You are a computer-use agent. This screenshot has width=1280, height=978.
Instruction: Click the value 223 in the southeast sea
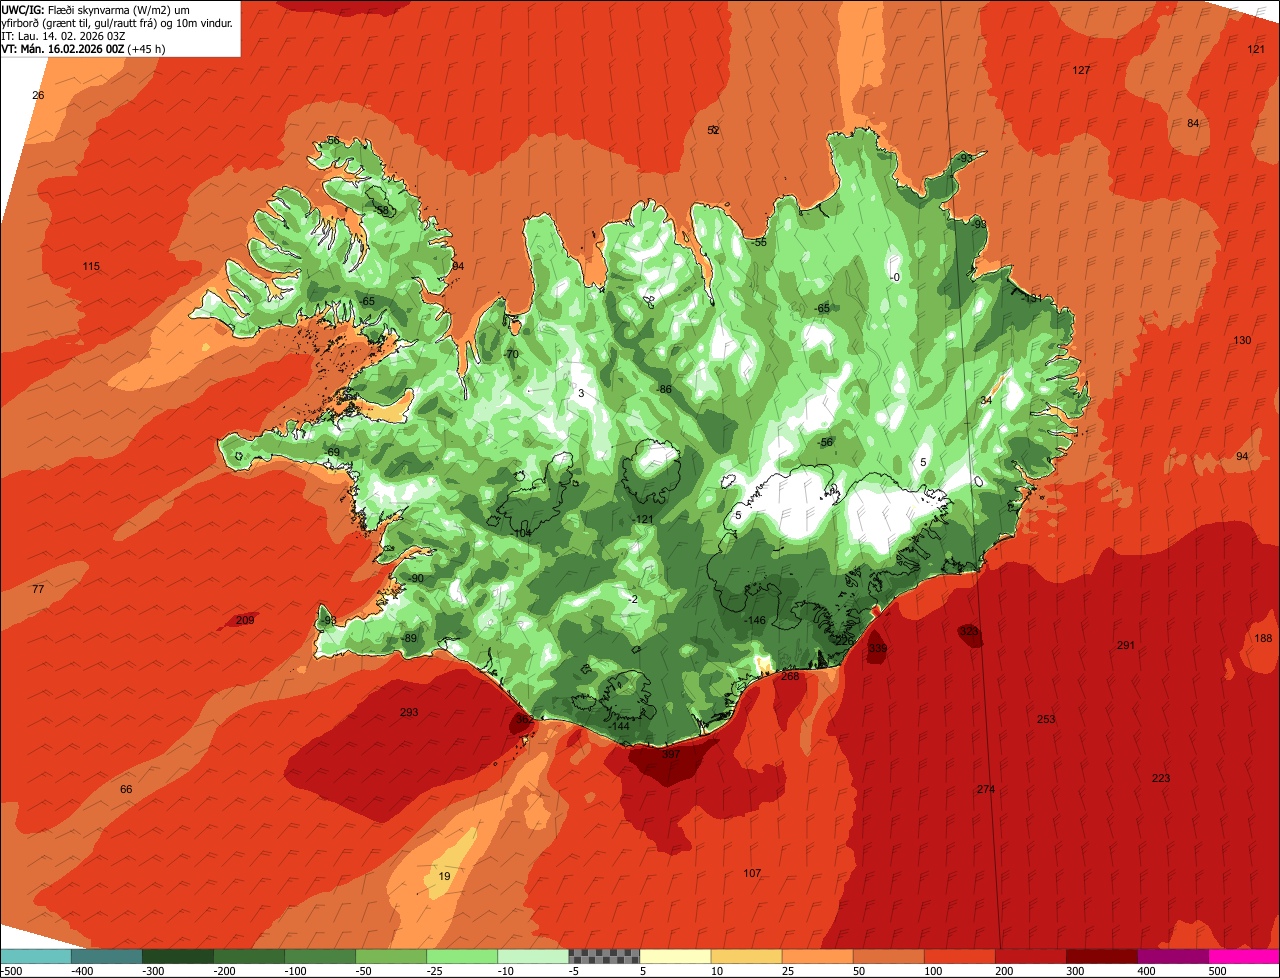click(x=1161, y=778)
